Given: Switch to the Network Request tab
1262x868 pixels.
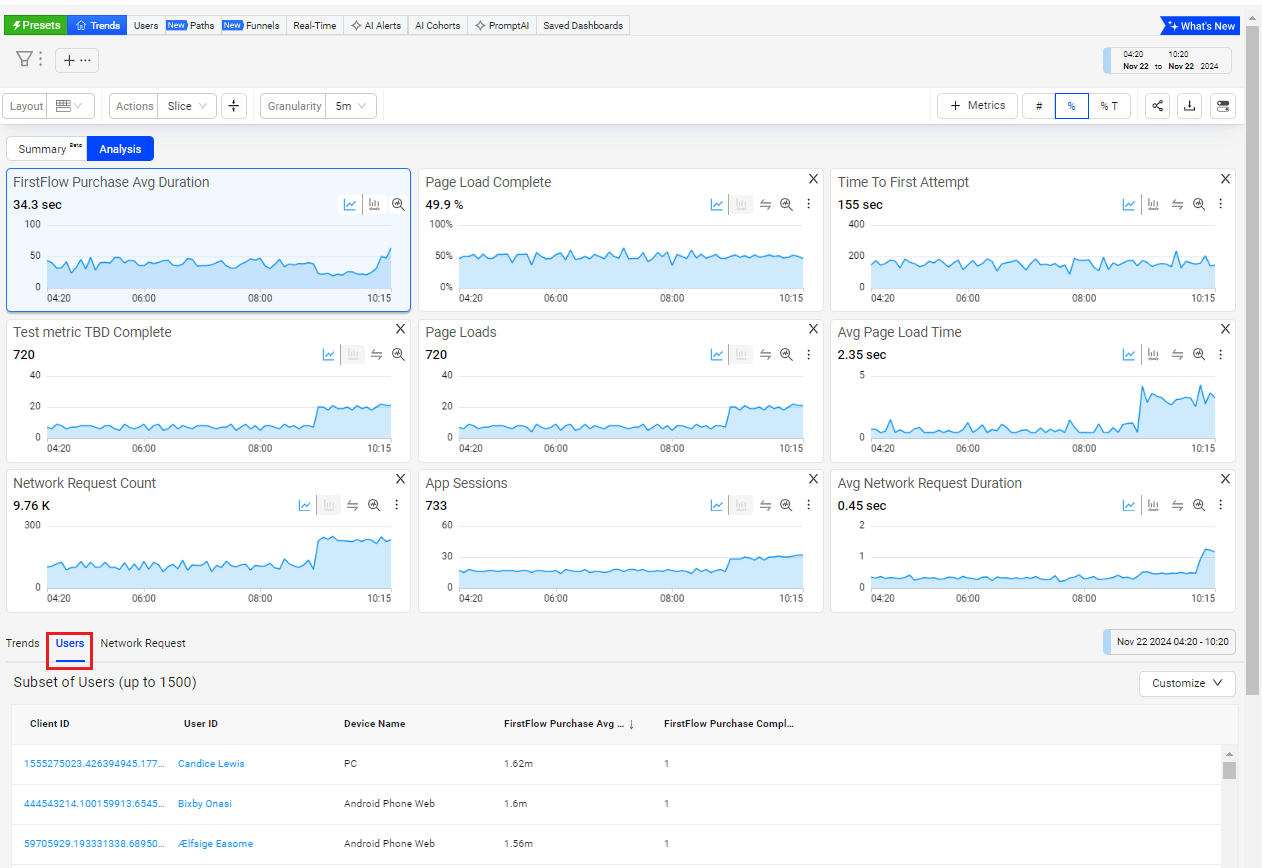Looking at the screenshot, I should (143, 643).
